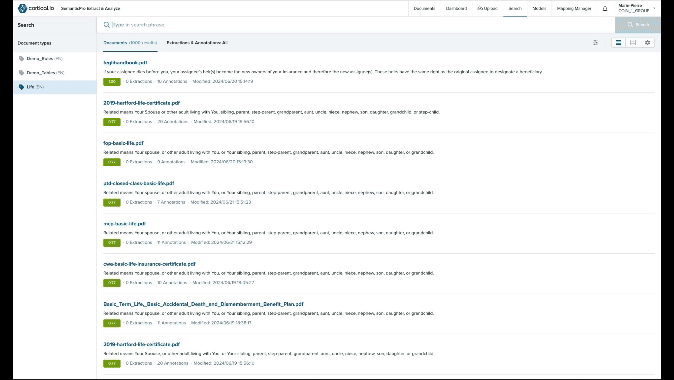Click green badge under cwa-basic-life-insurance-certificate.pdf
The height and width of the screenshot is (380, 674).
pos(112,283)
